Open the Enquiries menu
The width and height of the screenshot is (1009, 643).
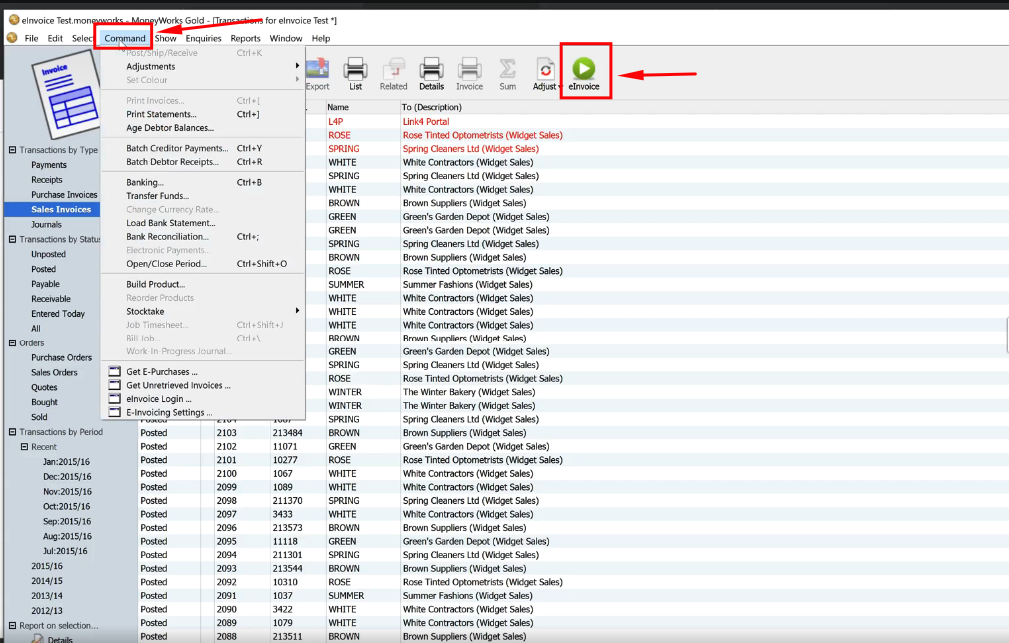tap(203, 38)
